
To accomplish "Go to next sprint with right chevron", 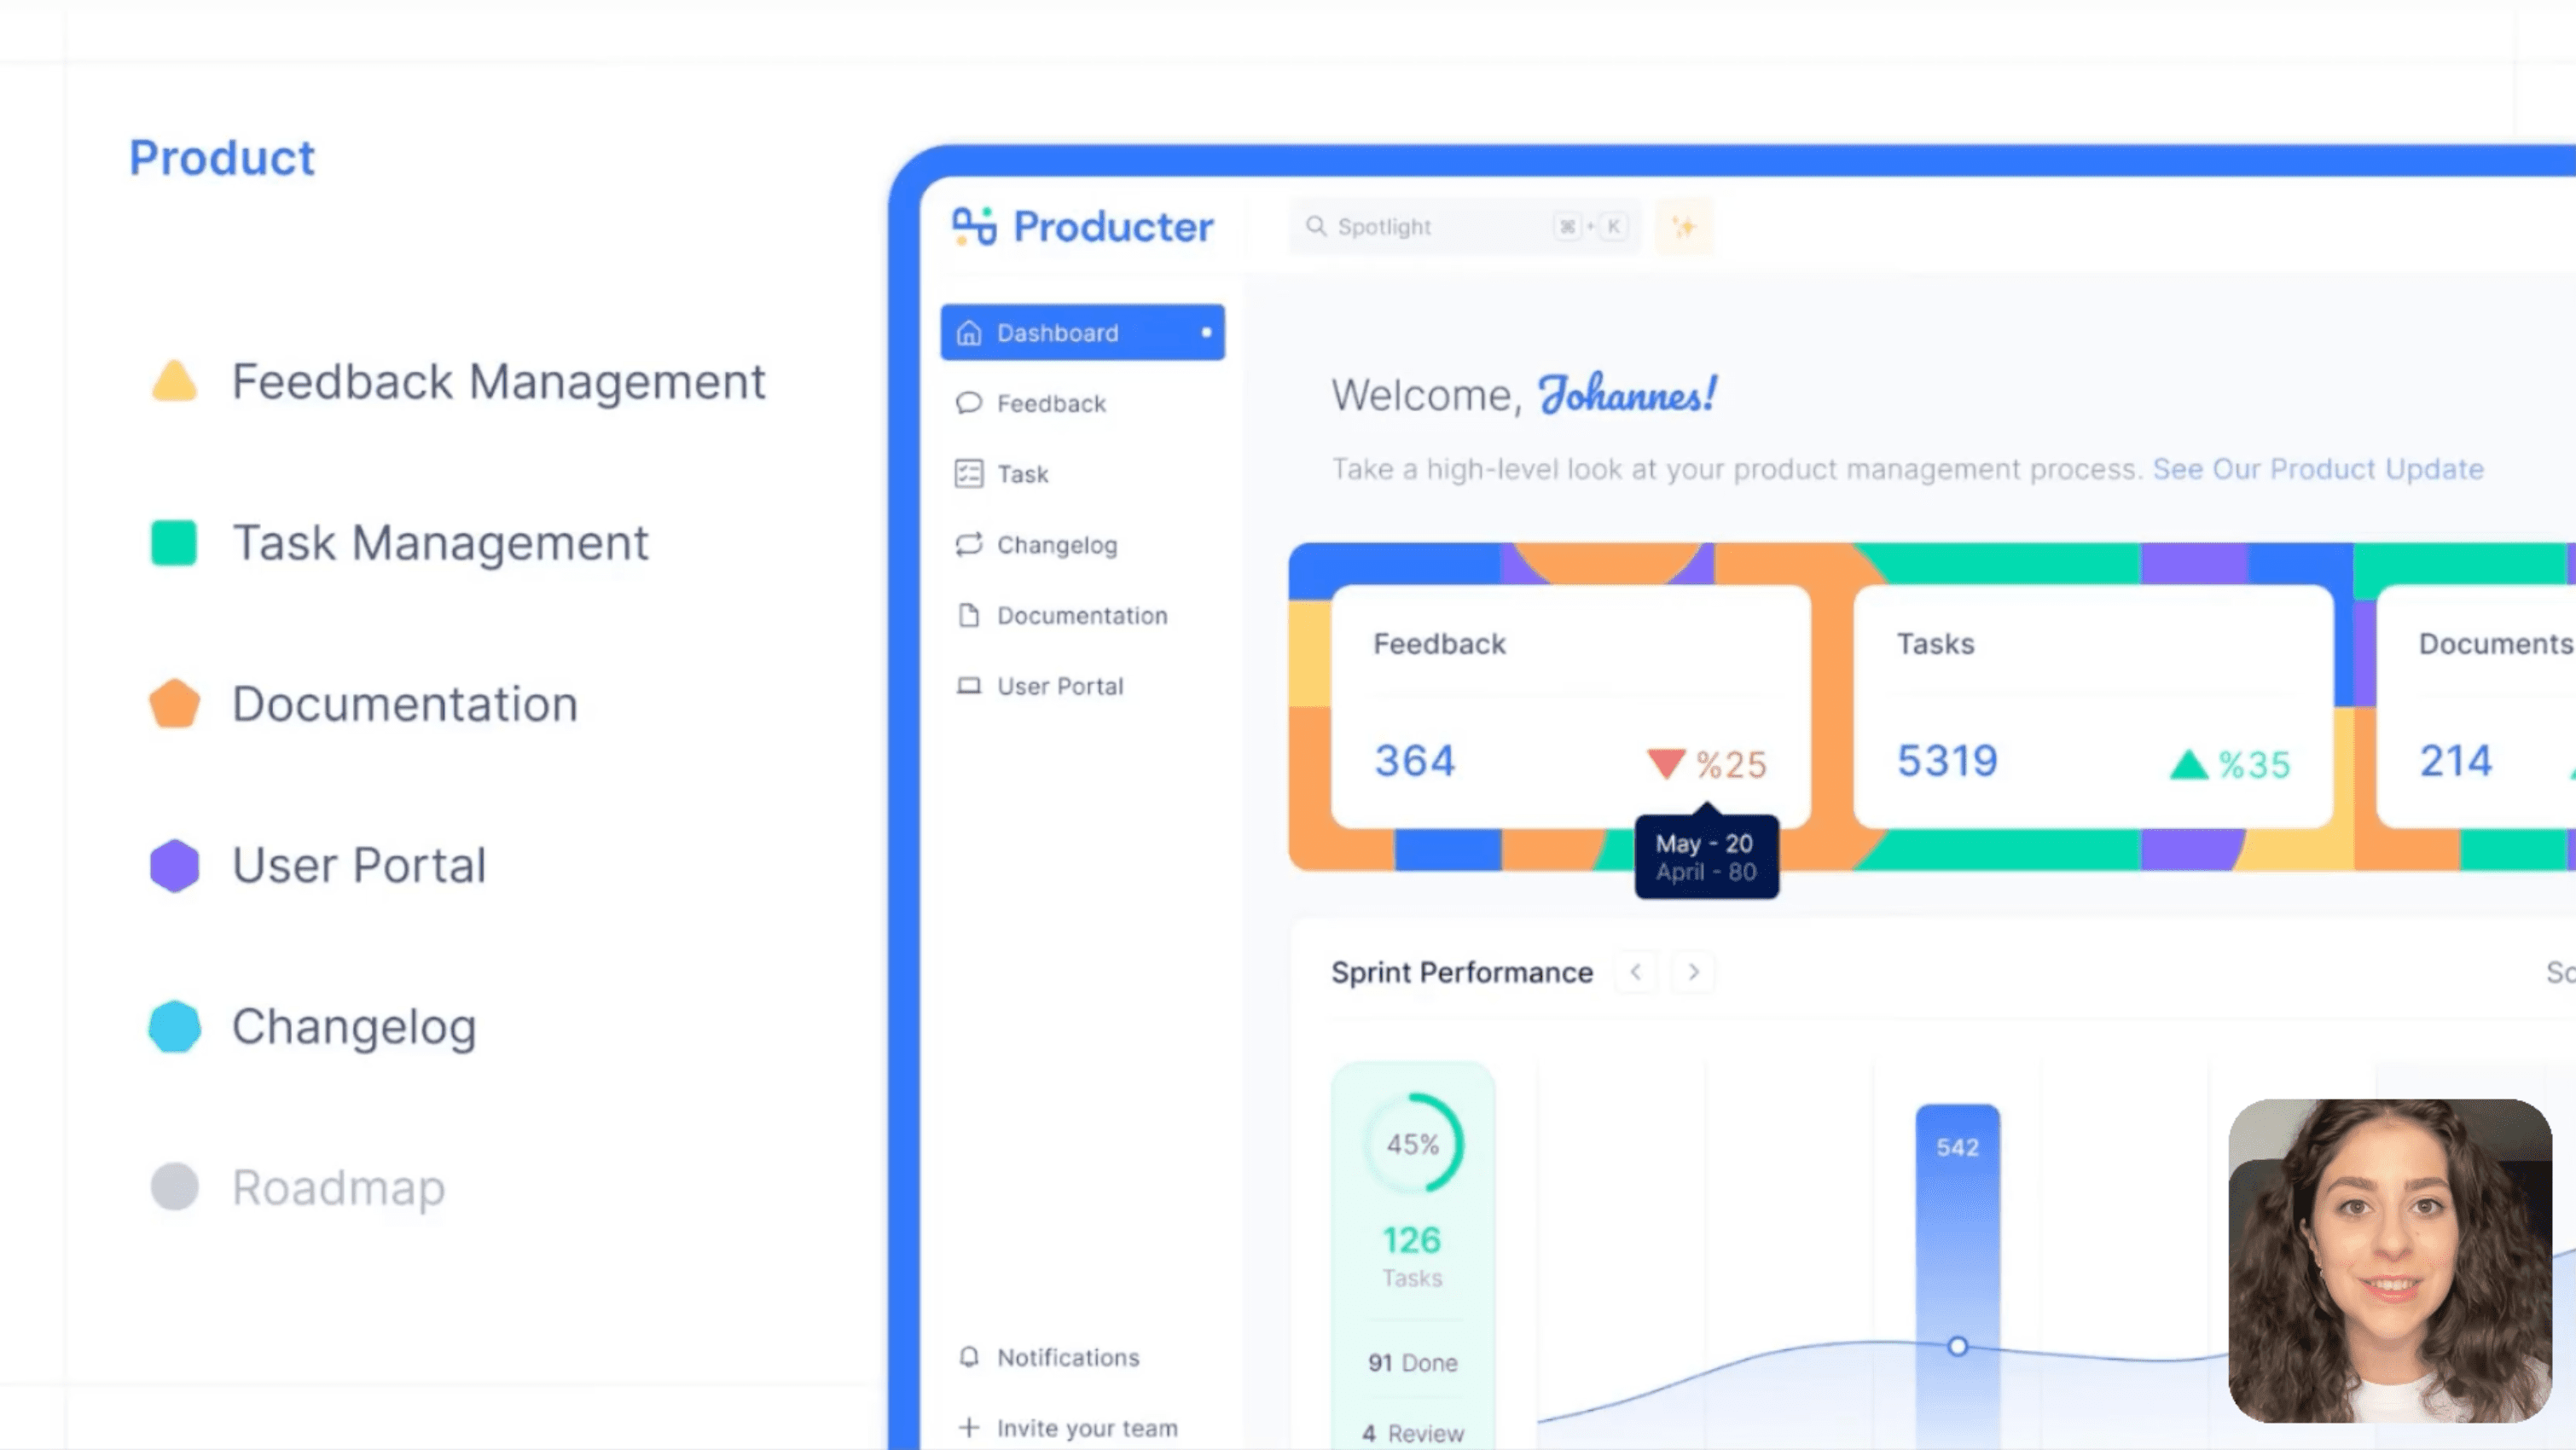I will click(1693, 972).
